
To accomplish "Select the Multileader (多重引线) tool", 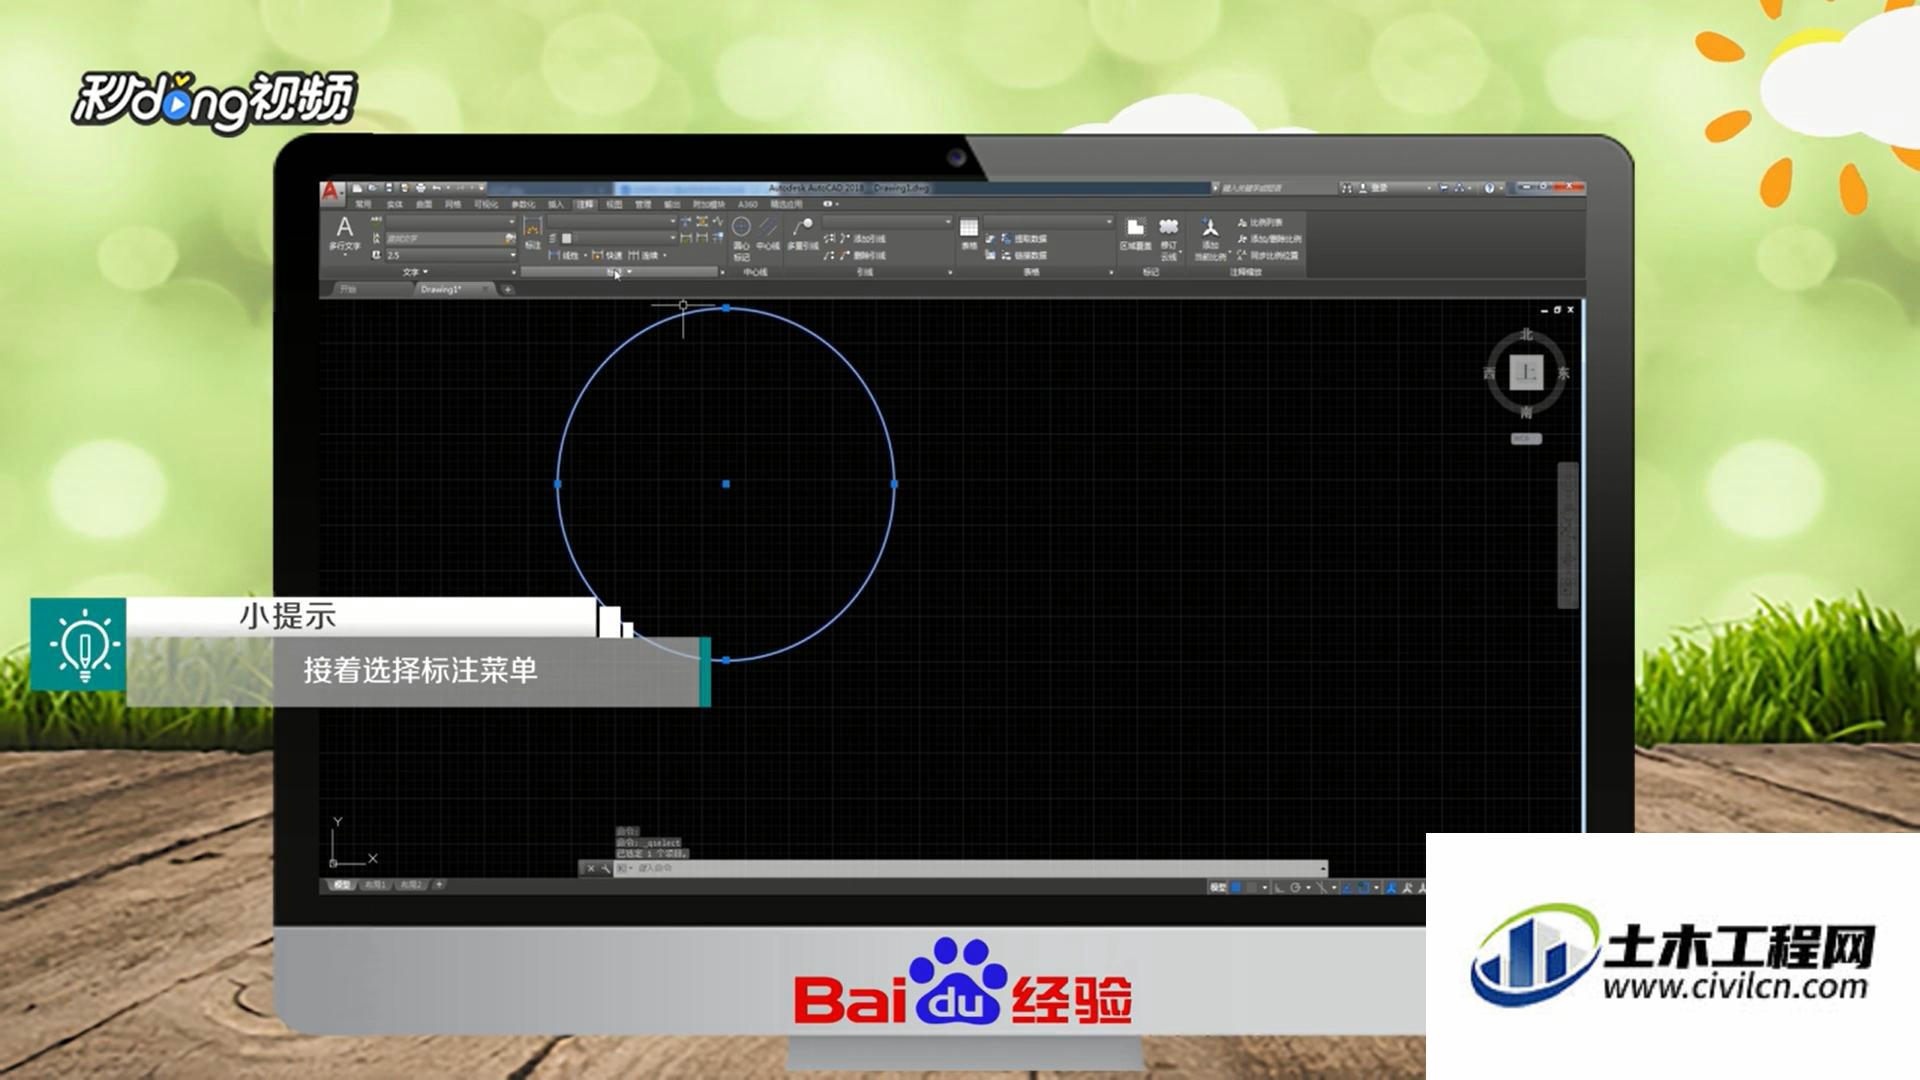I will (803, 234).
